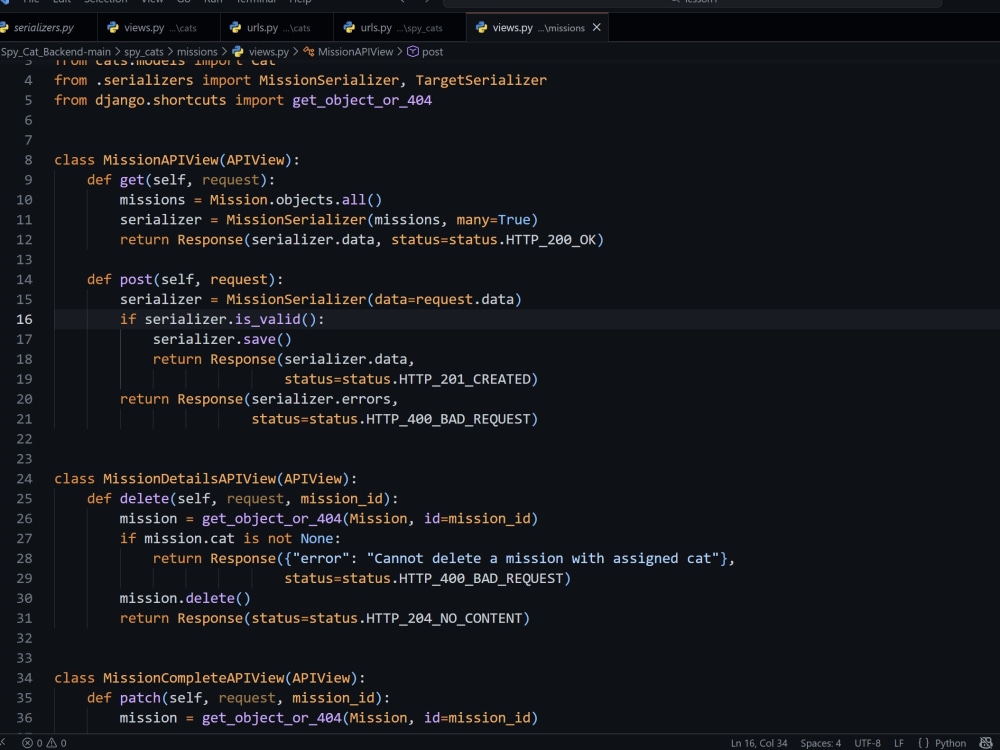Viewport: 1000px width, 750px height.
Task: Select the Python language mode
Action: coord(950,743)
